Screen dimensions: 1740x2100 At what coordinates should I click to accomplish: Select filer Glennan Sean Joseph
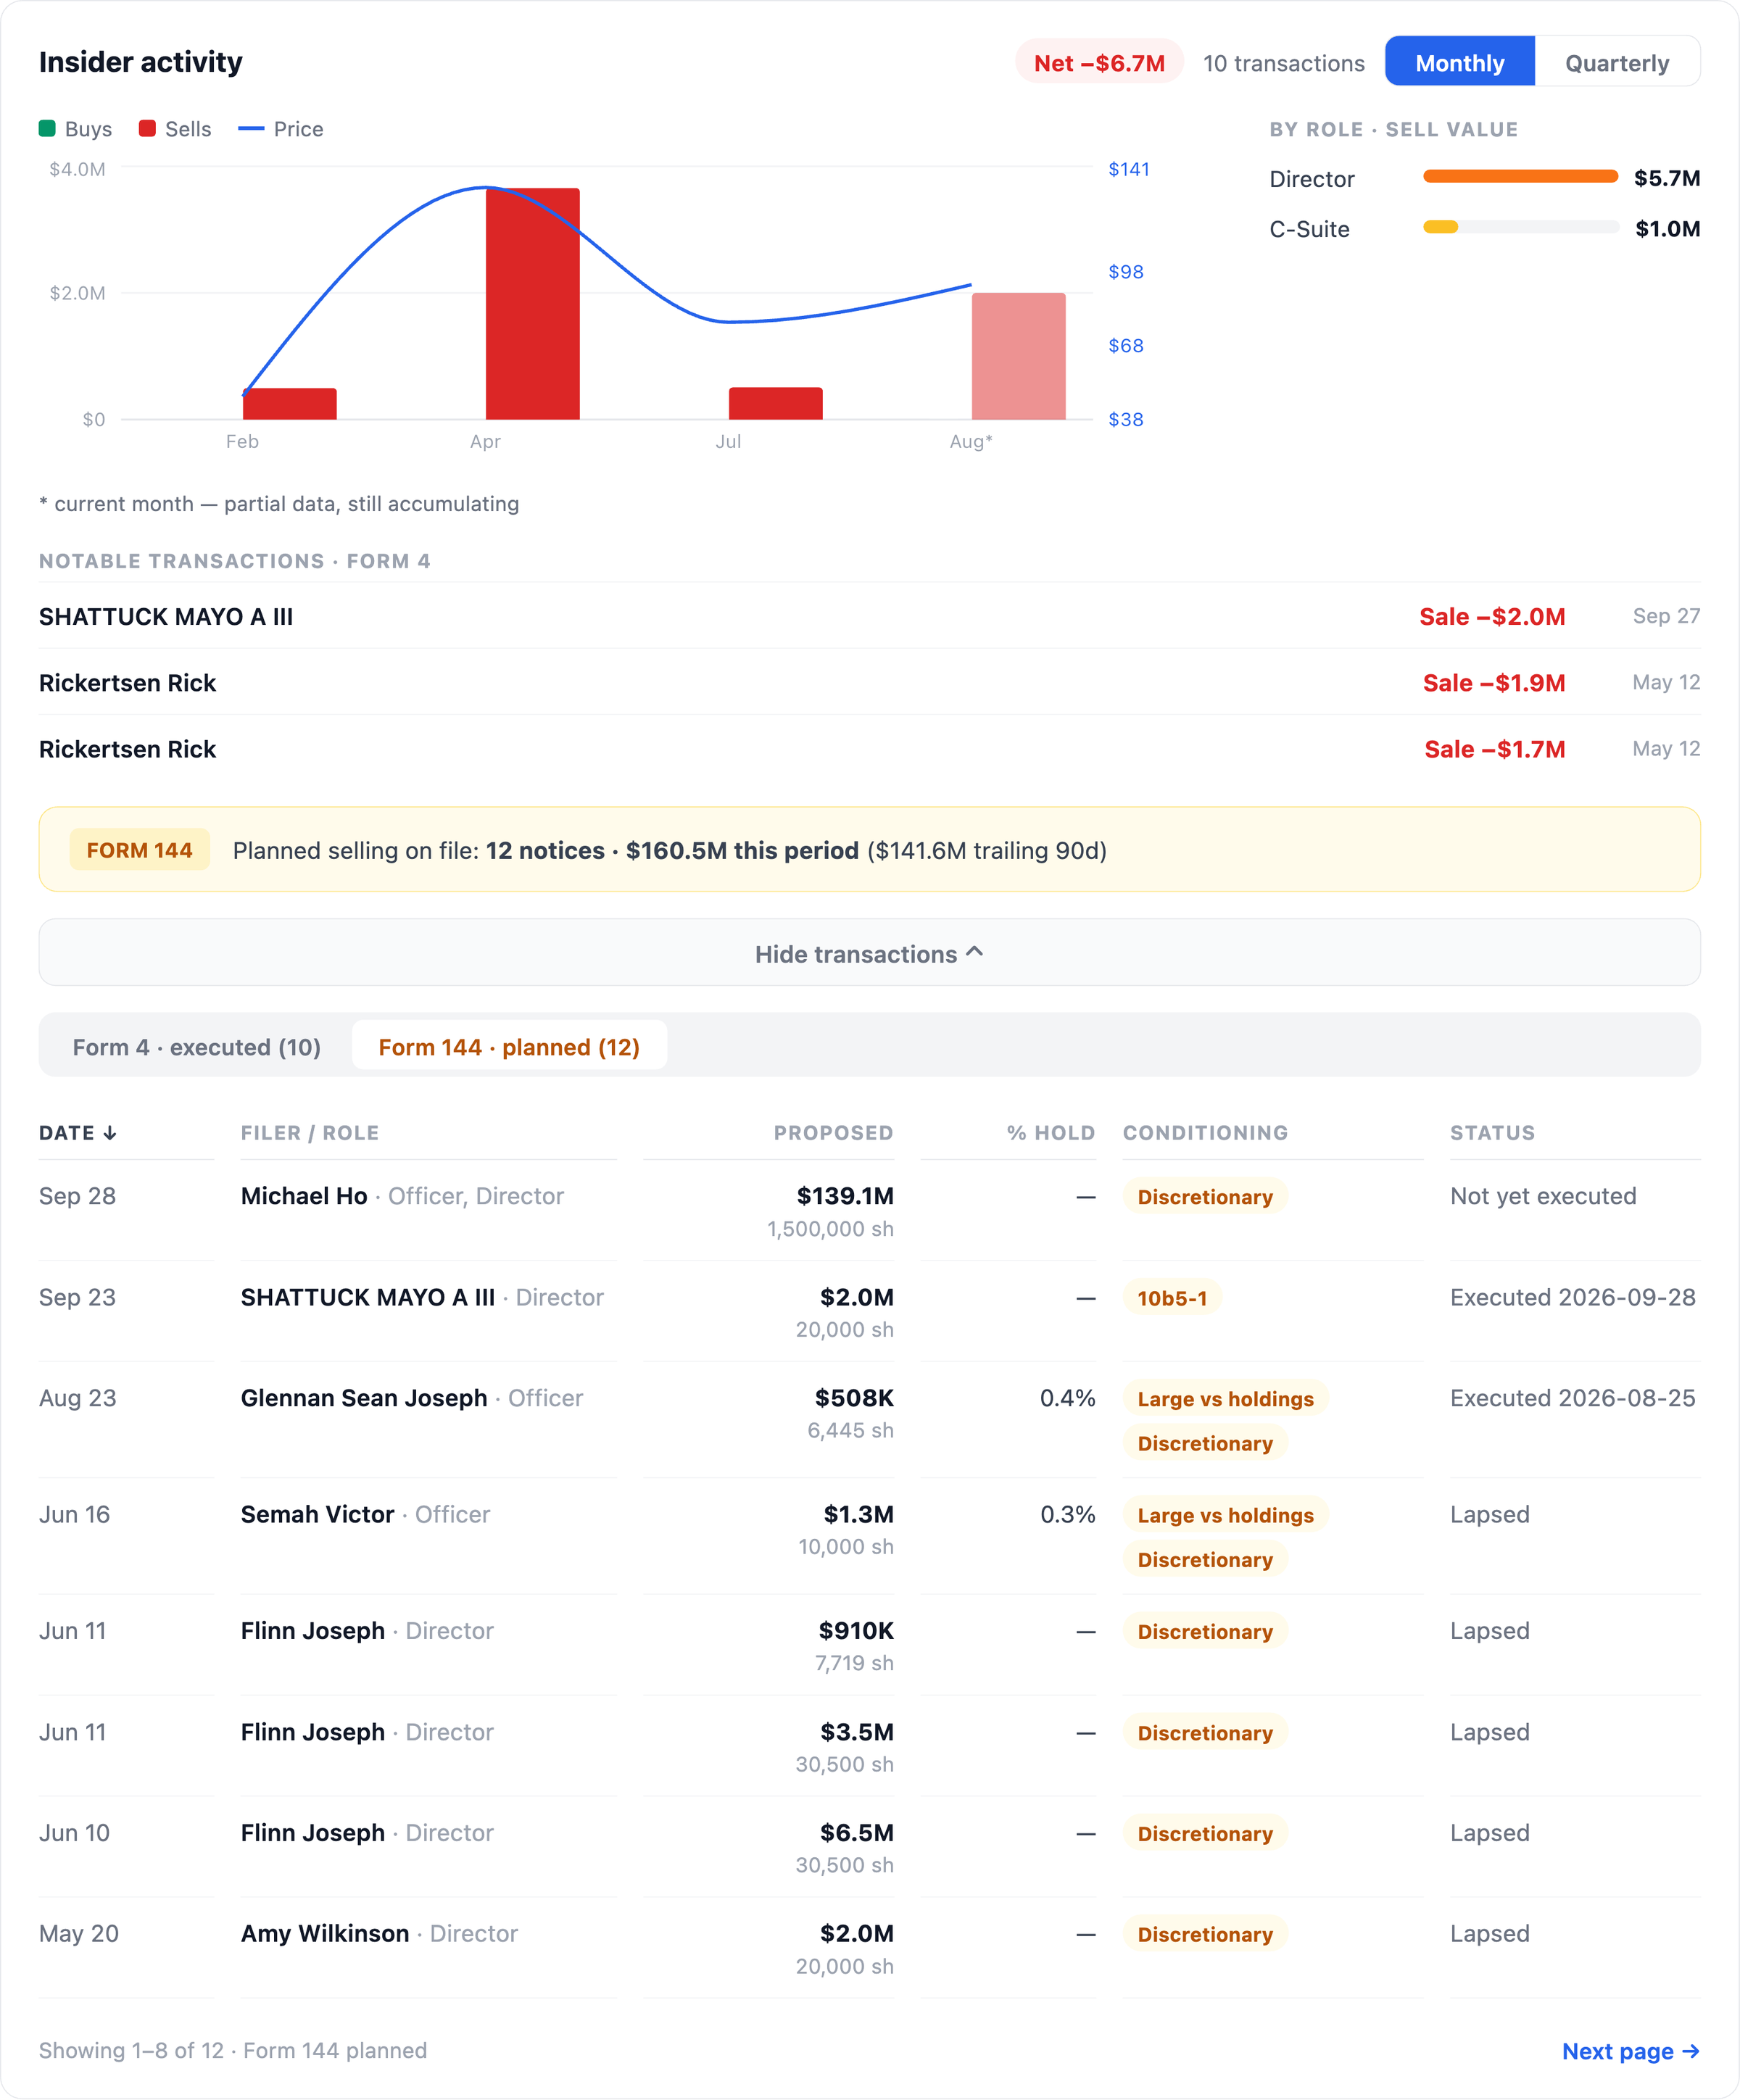pos(364,1397)
